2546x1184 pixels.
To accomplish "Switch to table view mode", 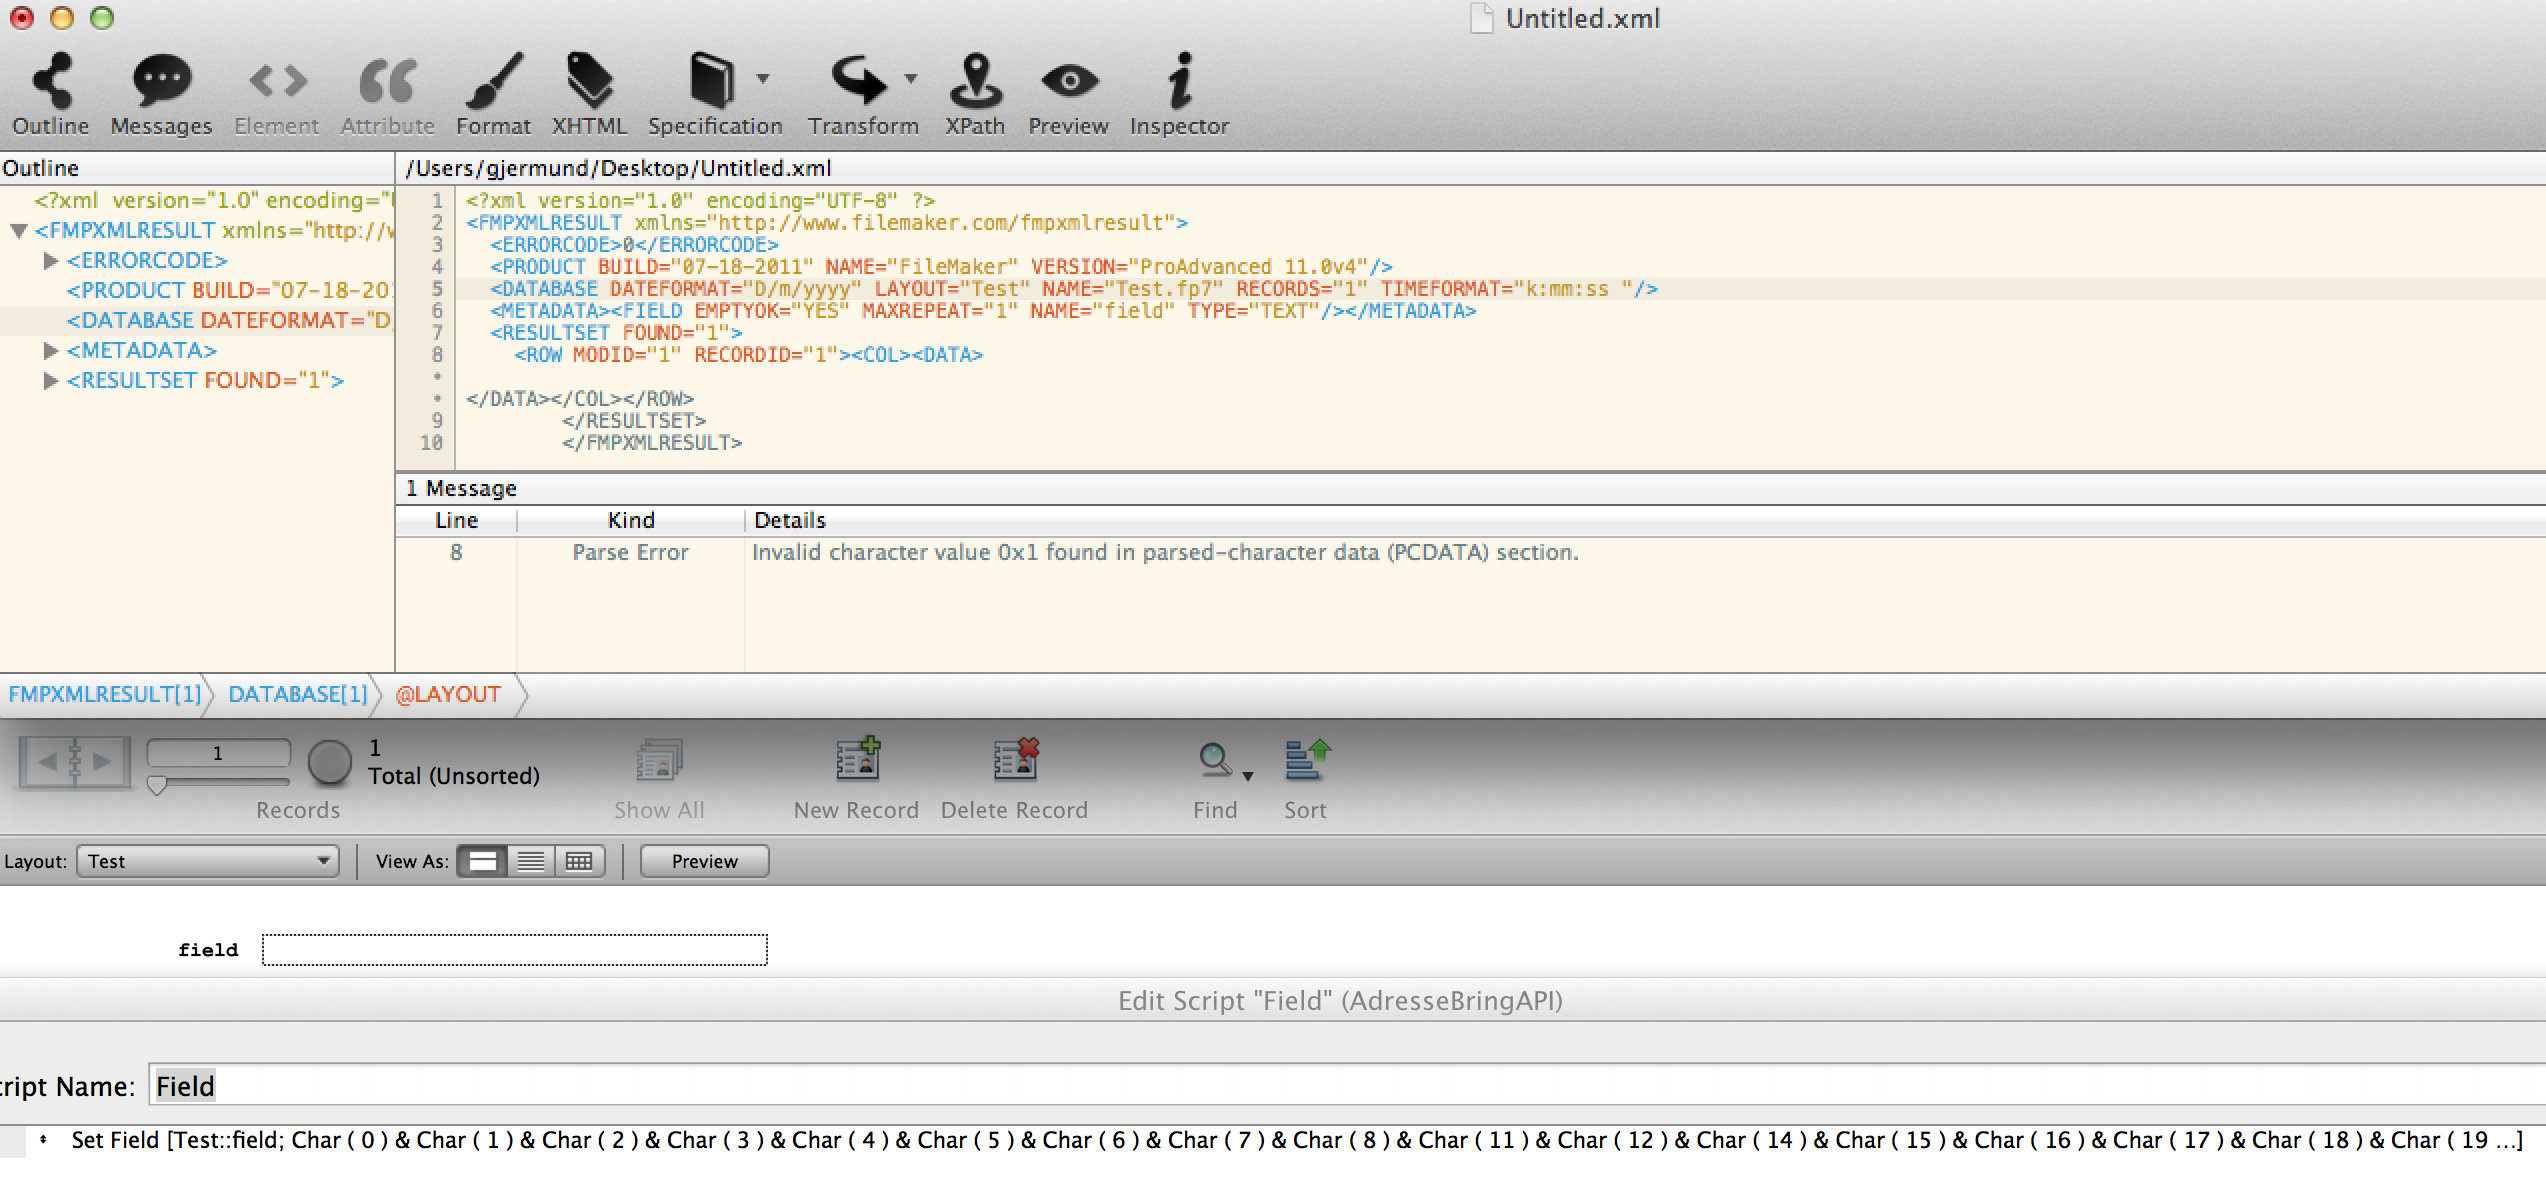I will [x=579, y=861].
